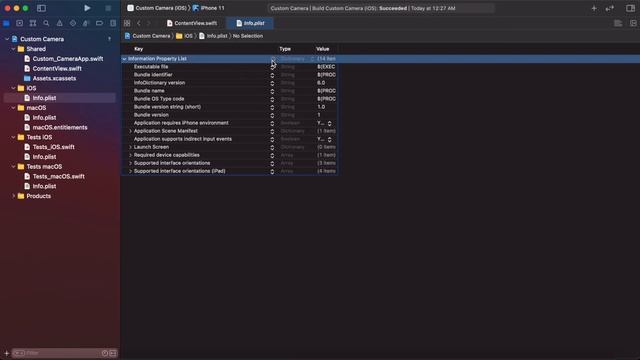The height and width of the screenshot is (360, 640).
Task: Click iOS folder in jump bar
Action: click(x=184, y=36)
